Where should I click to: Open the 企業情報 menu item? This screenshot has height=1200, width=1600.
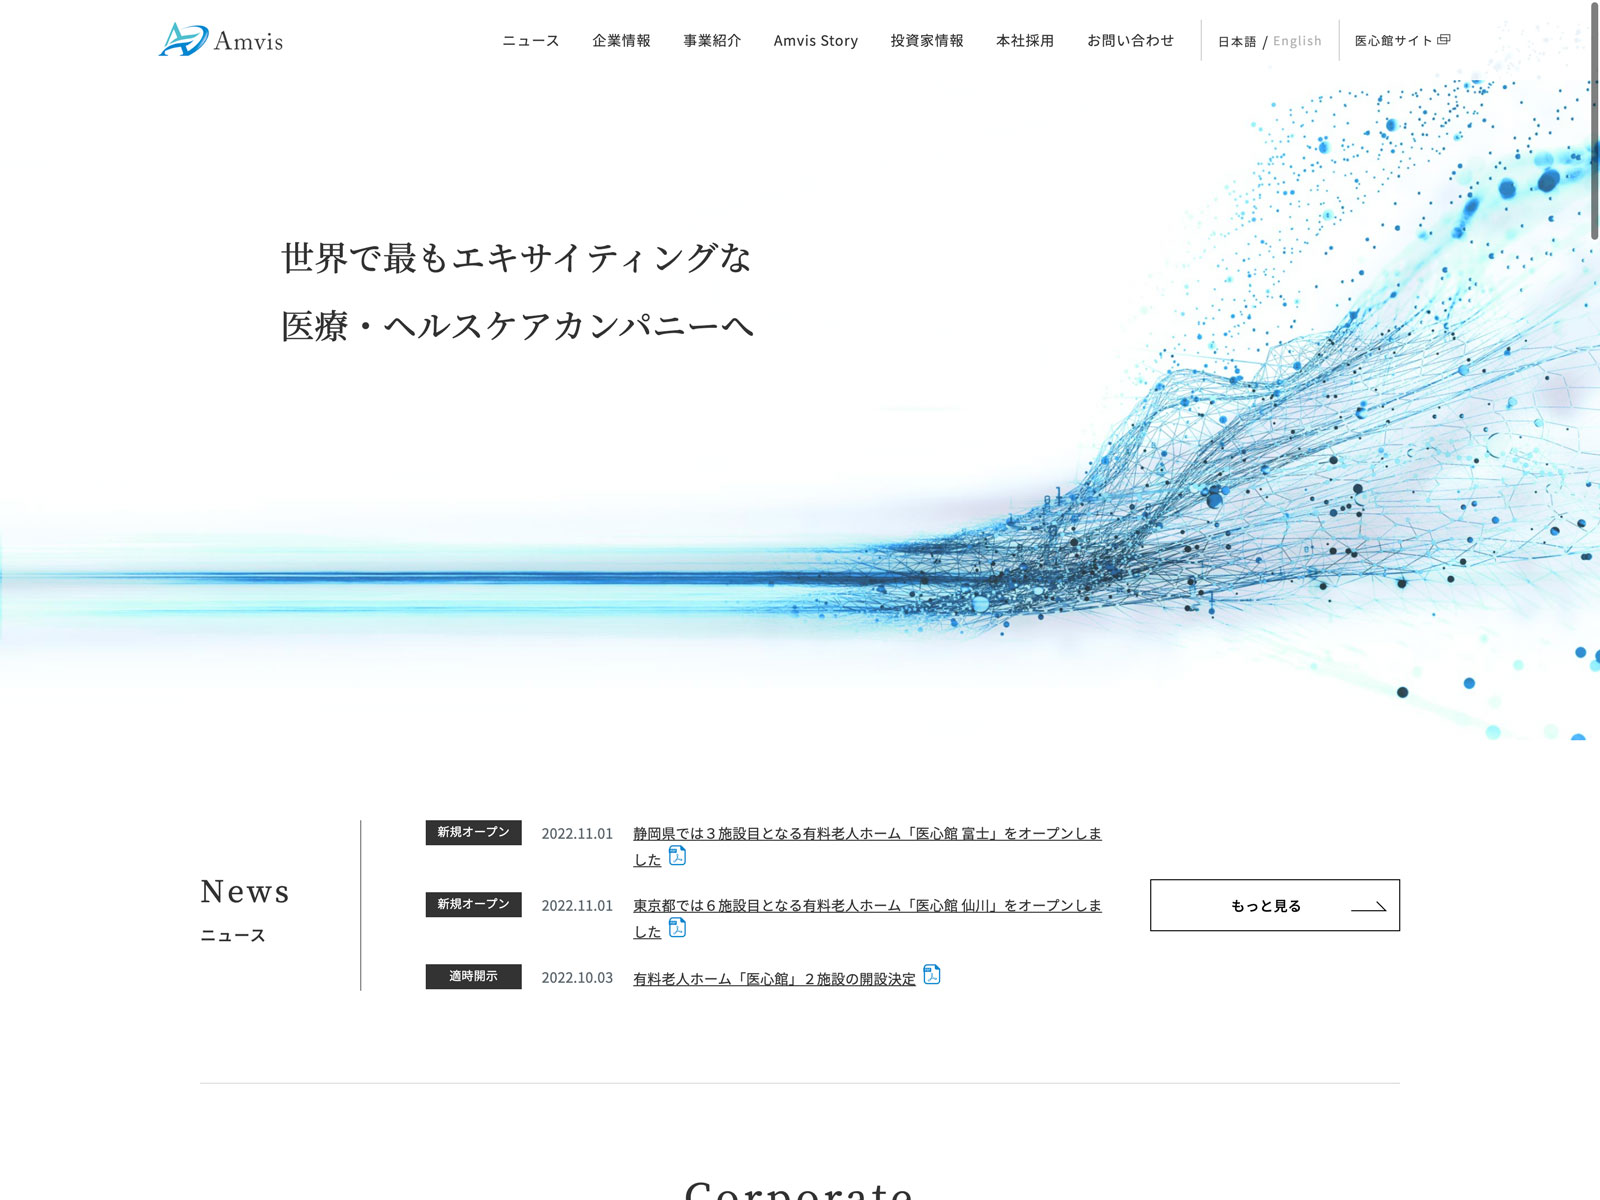pos(621,41)
